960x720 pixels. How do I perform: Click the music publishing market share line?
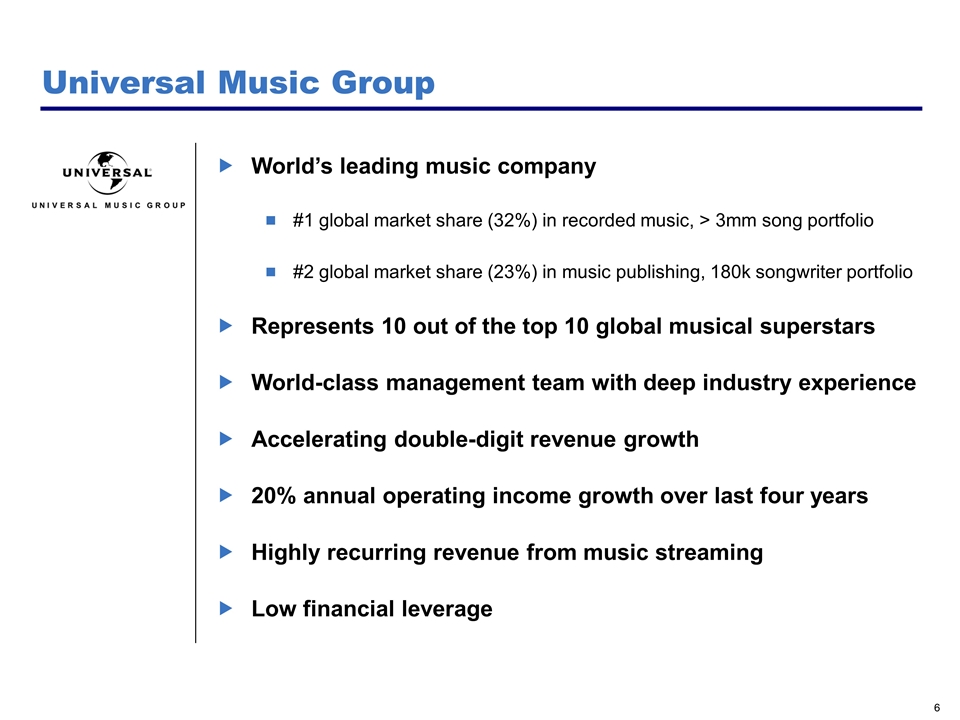[602, 272]
